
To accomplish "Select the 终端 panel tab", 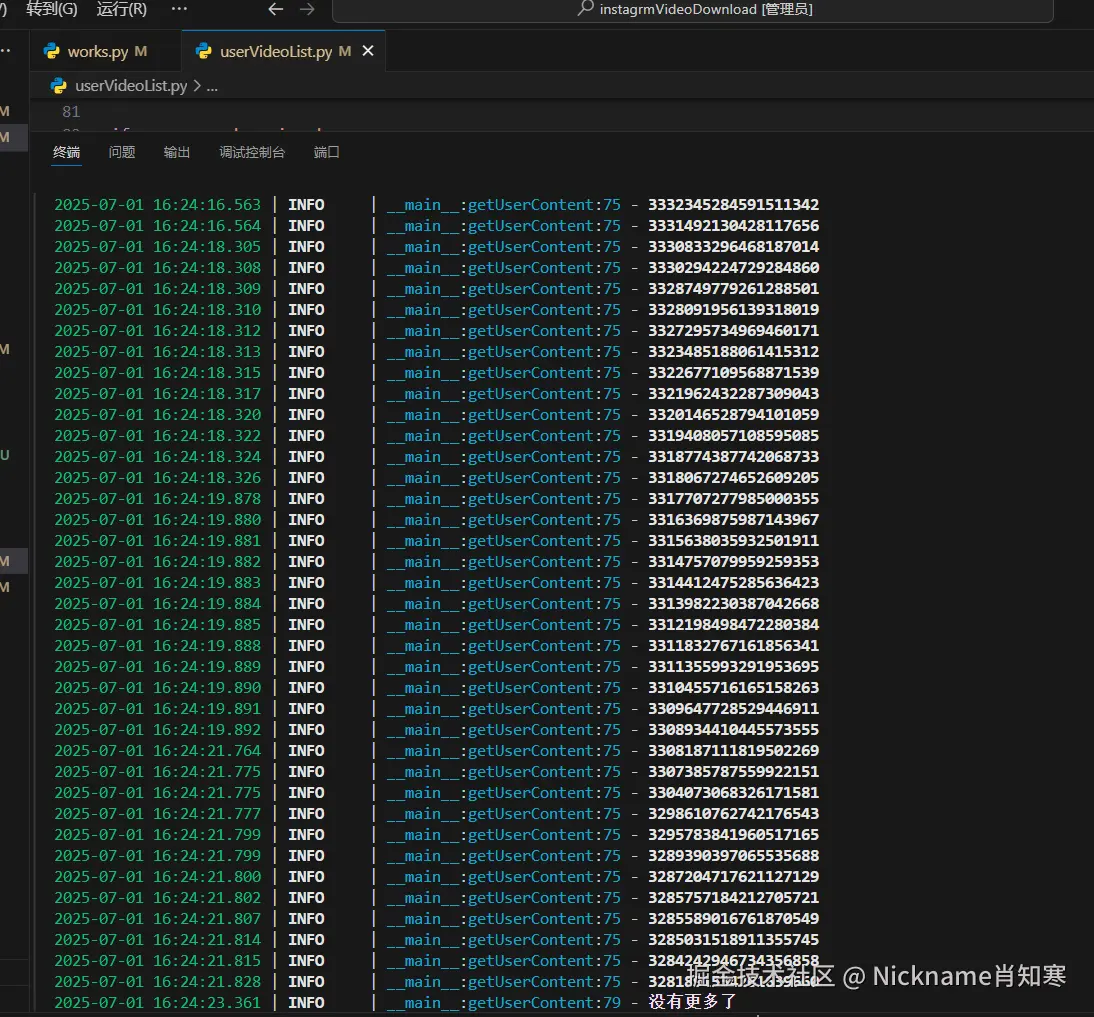I will (x=67, y=152).
